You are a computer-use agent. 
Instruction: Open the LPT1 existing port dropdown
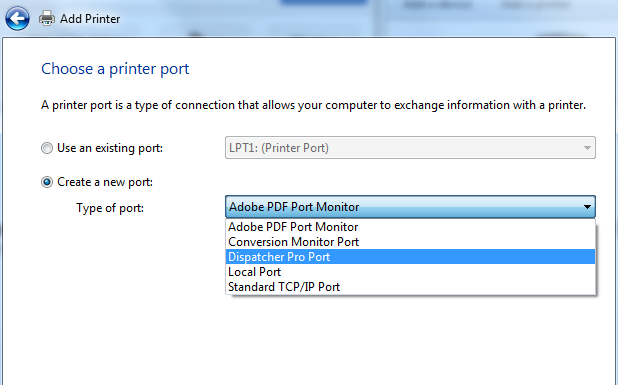tap(410, 148)
